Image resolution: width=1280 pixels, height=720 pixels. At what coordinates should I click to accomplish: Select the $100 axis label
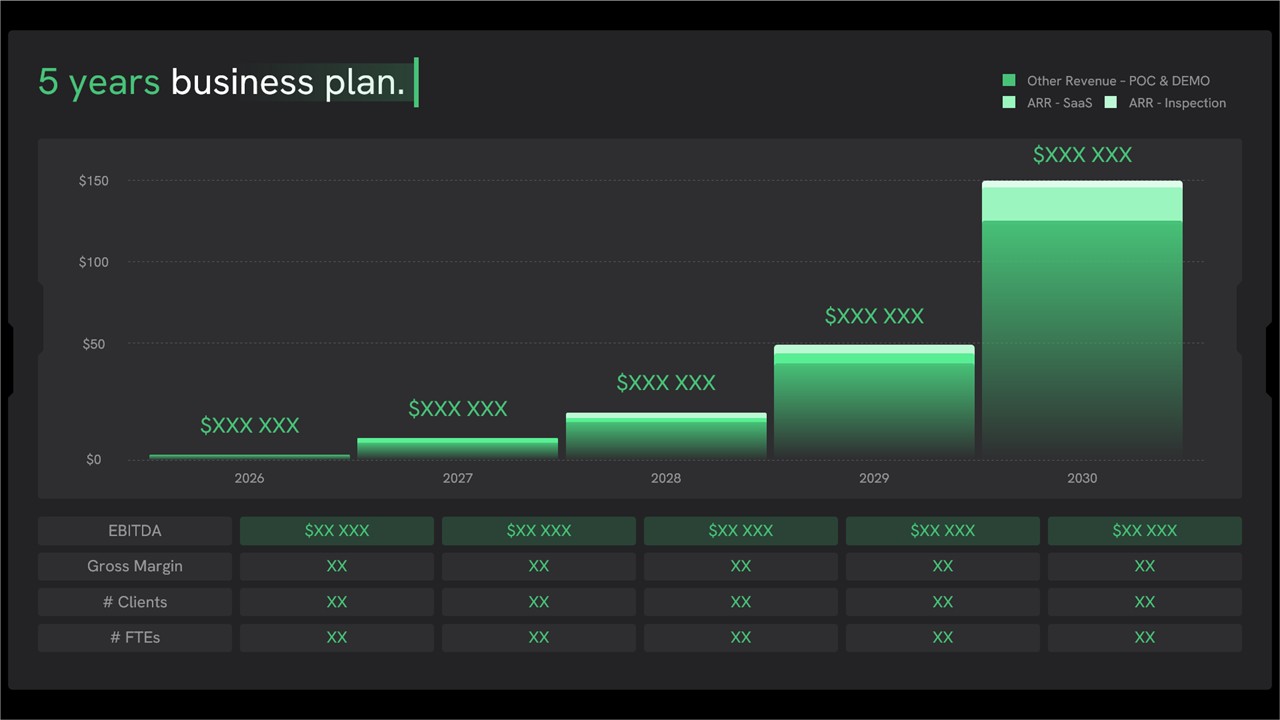coord(94,262)
